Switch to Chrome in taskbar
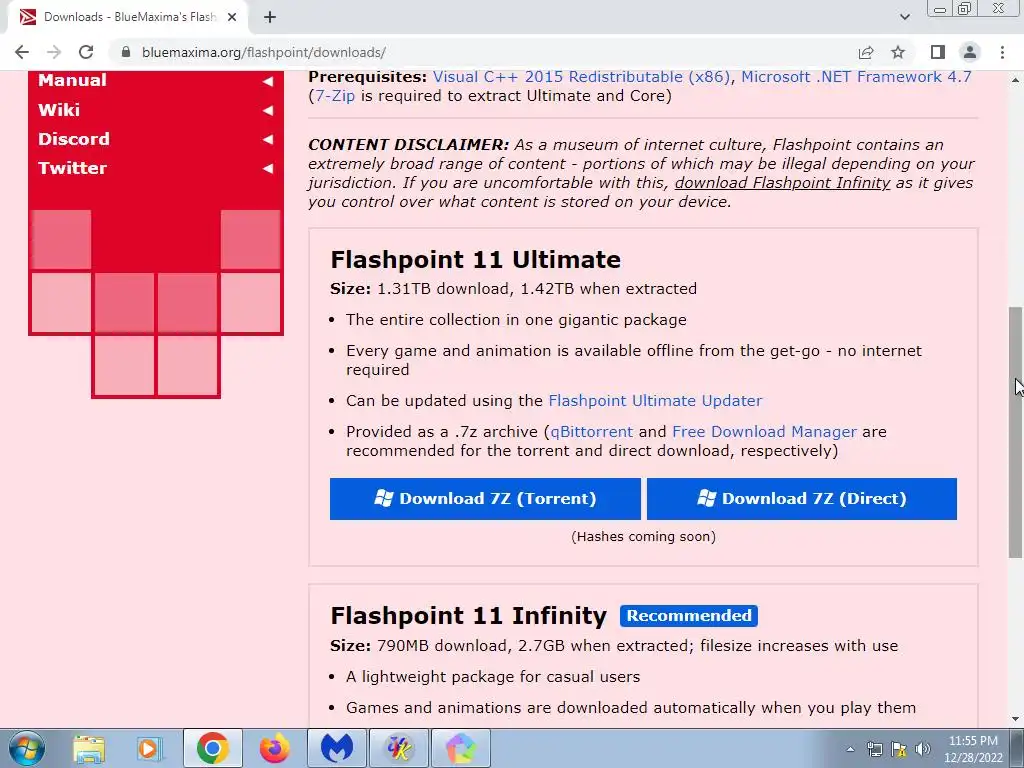The image size is (1024, 768). click(x=212, y=748)
